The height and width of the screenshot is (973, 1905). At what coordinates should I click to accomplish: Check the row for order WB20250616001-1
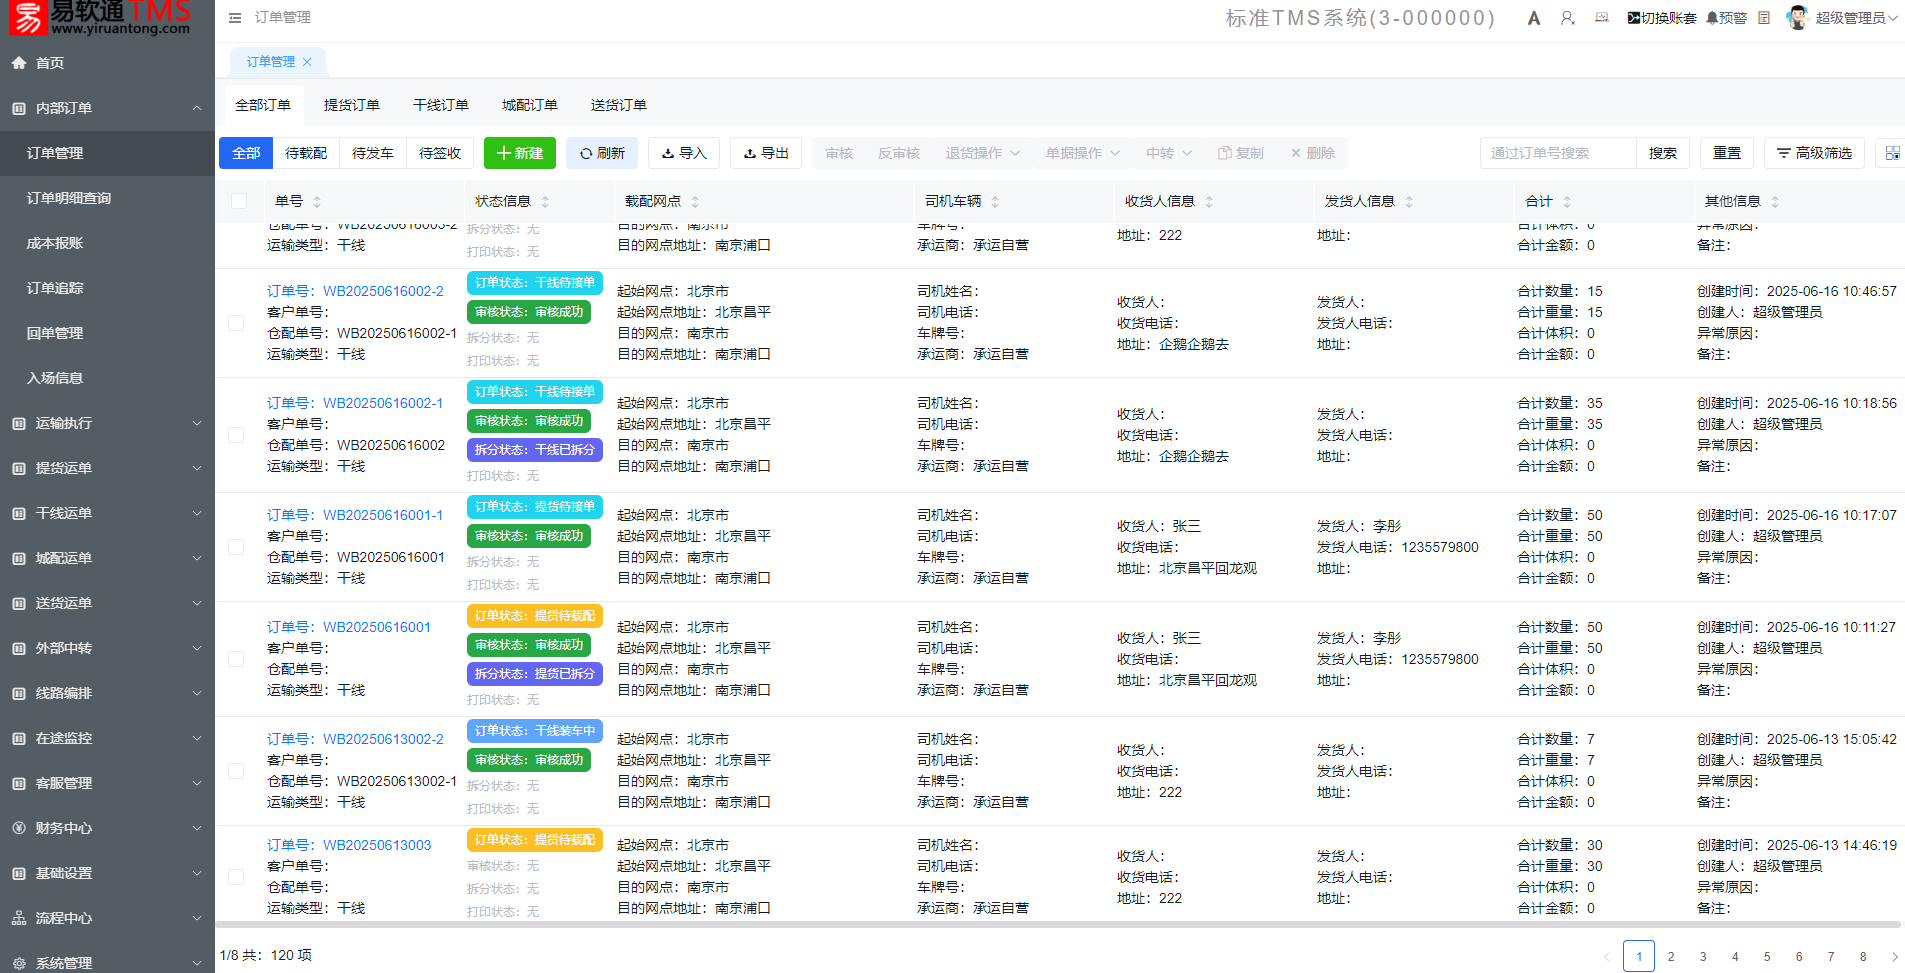pos(236,547)
